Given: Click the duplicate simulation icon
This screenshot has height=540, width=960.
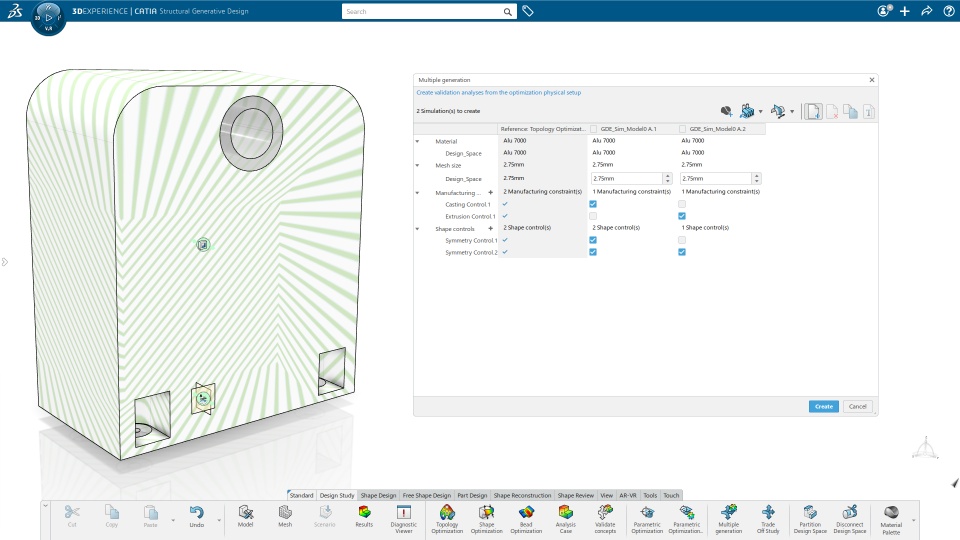Looking at the screenshot, I should tap(850, 111).
